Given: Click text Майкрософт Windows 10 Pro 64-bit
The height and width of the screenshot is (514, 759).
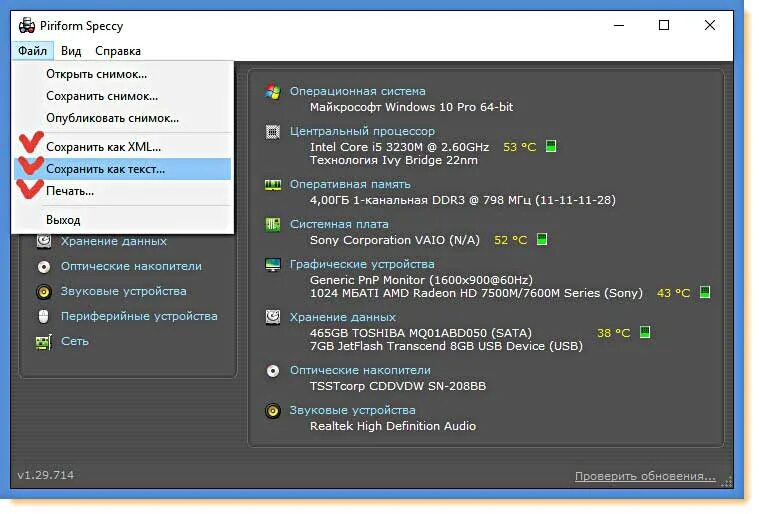Looking at the screenshot, I should (411, 107).
